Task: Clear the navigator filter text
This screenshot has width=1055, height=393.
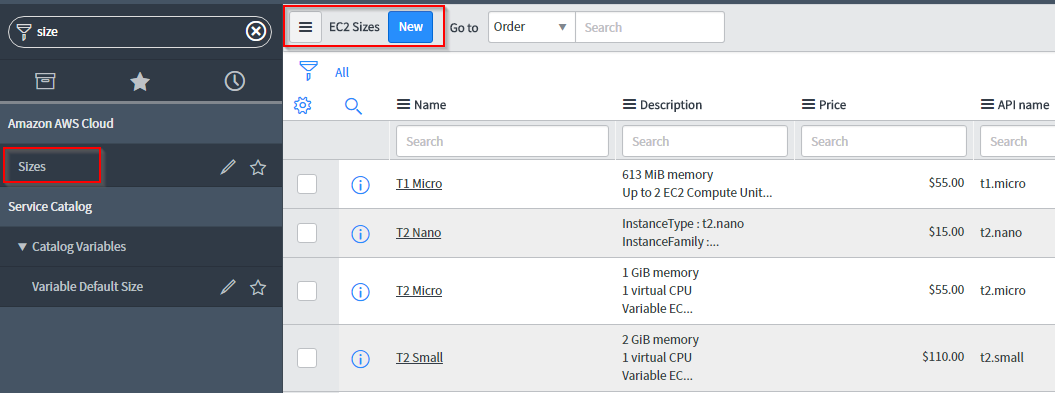Action: click(256, 31)
